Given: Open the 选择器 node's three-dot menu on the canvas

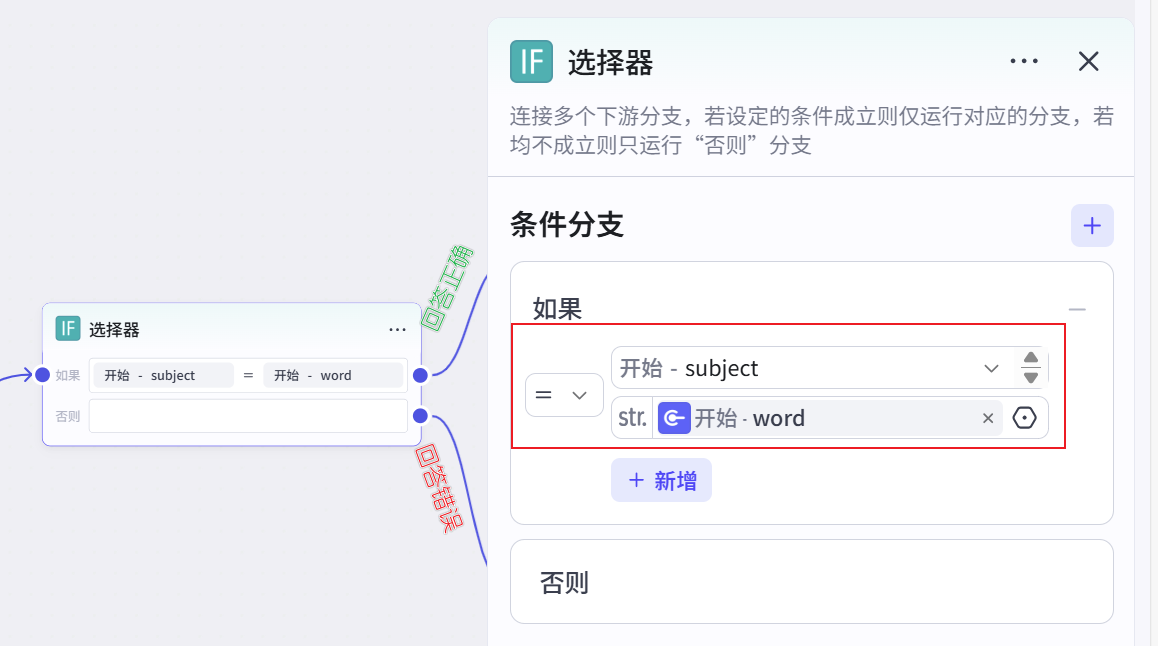Looking at the screenshot, I should pos(397,329).
